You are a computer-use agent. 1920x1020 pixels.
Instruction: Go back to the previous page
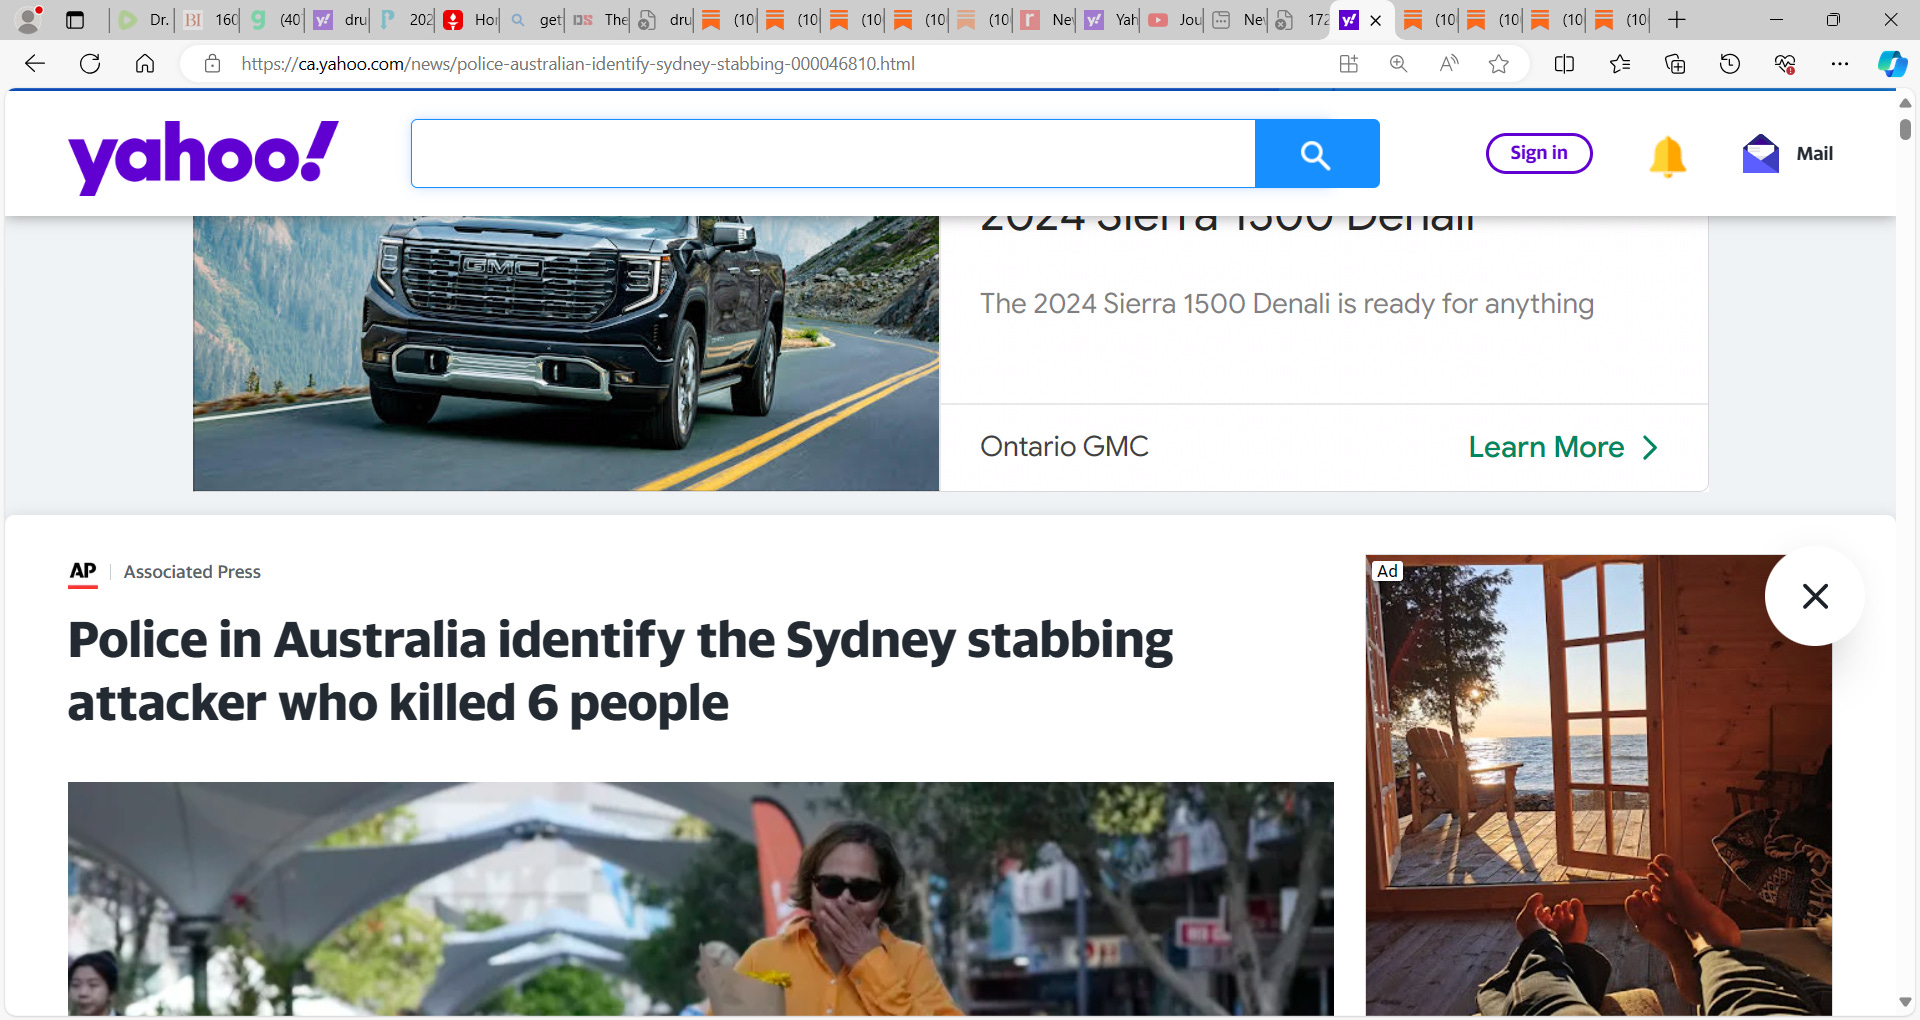click(35, 64)
